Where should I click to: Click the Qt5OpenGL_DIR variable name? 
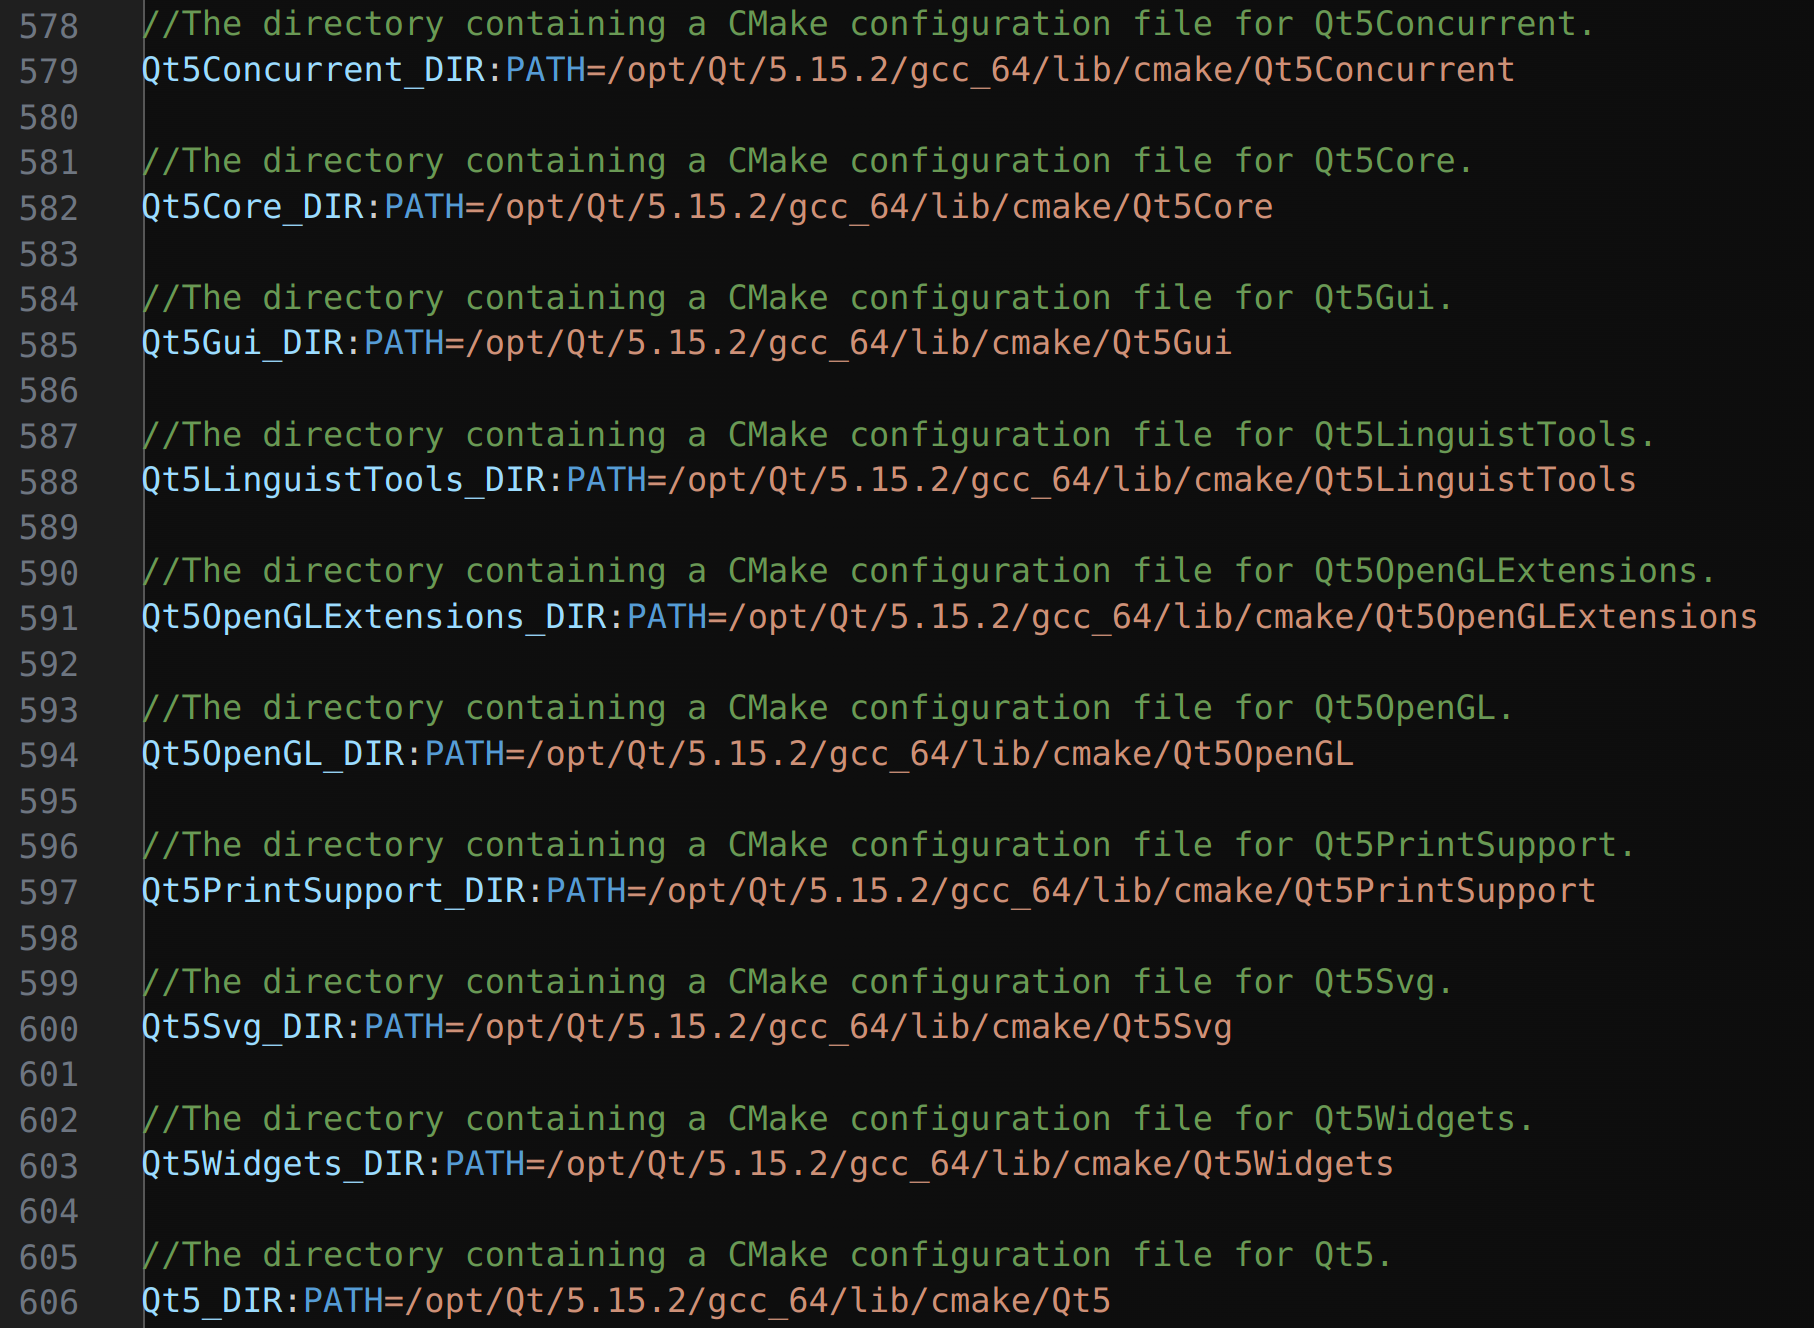point(273,754)
